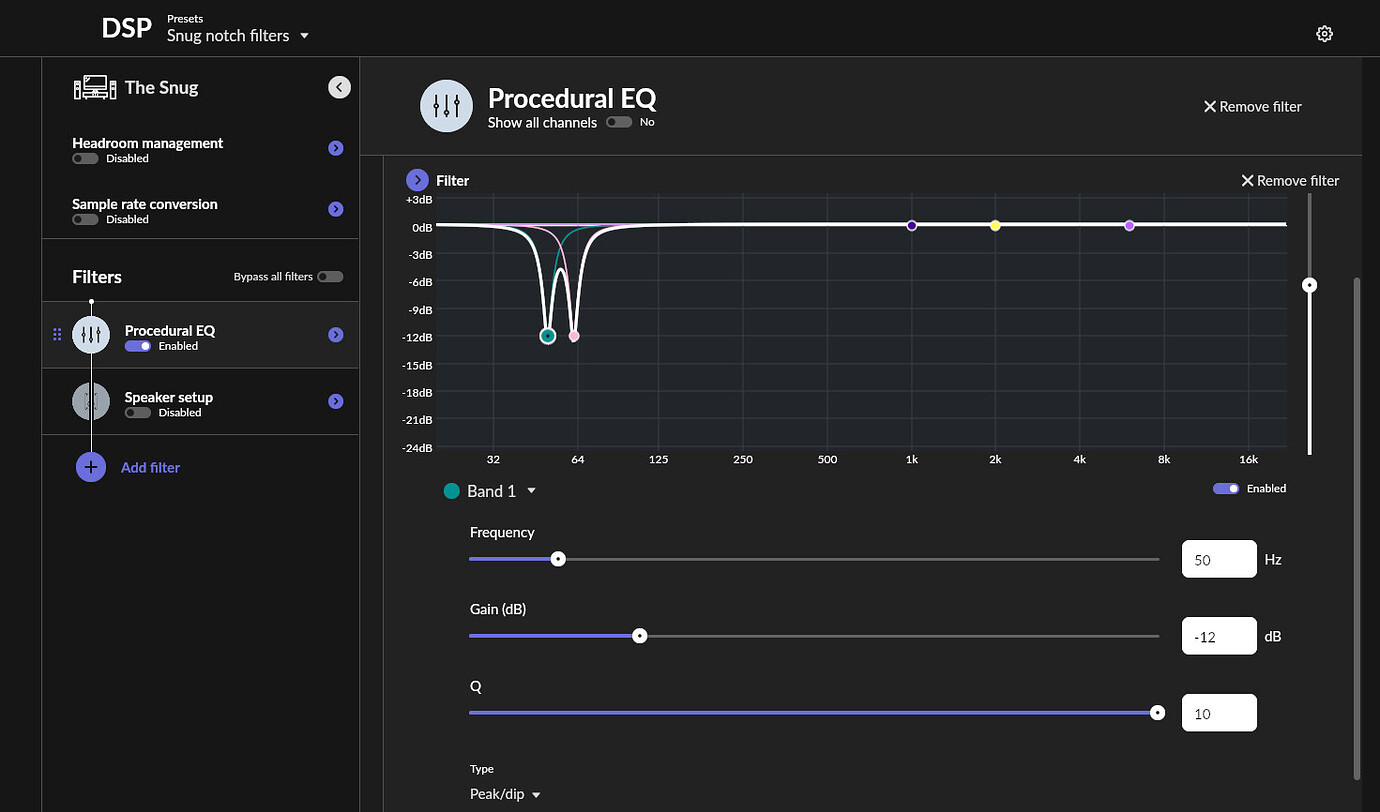The image size is (1380, 812).
Task: Expand the Filter section disclosure arrow
Action: click(417, 180)
